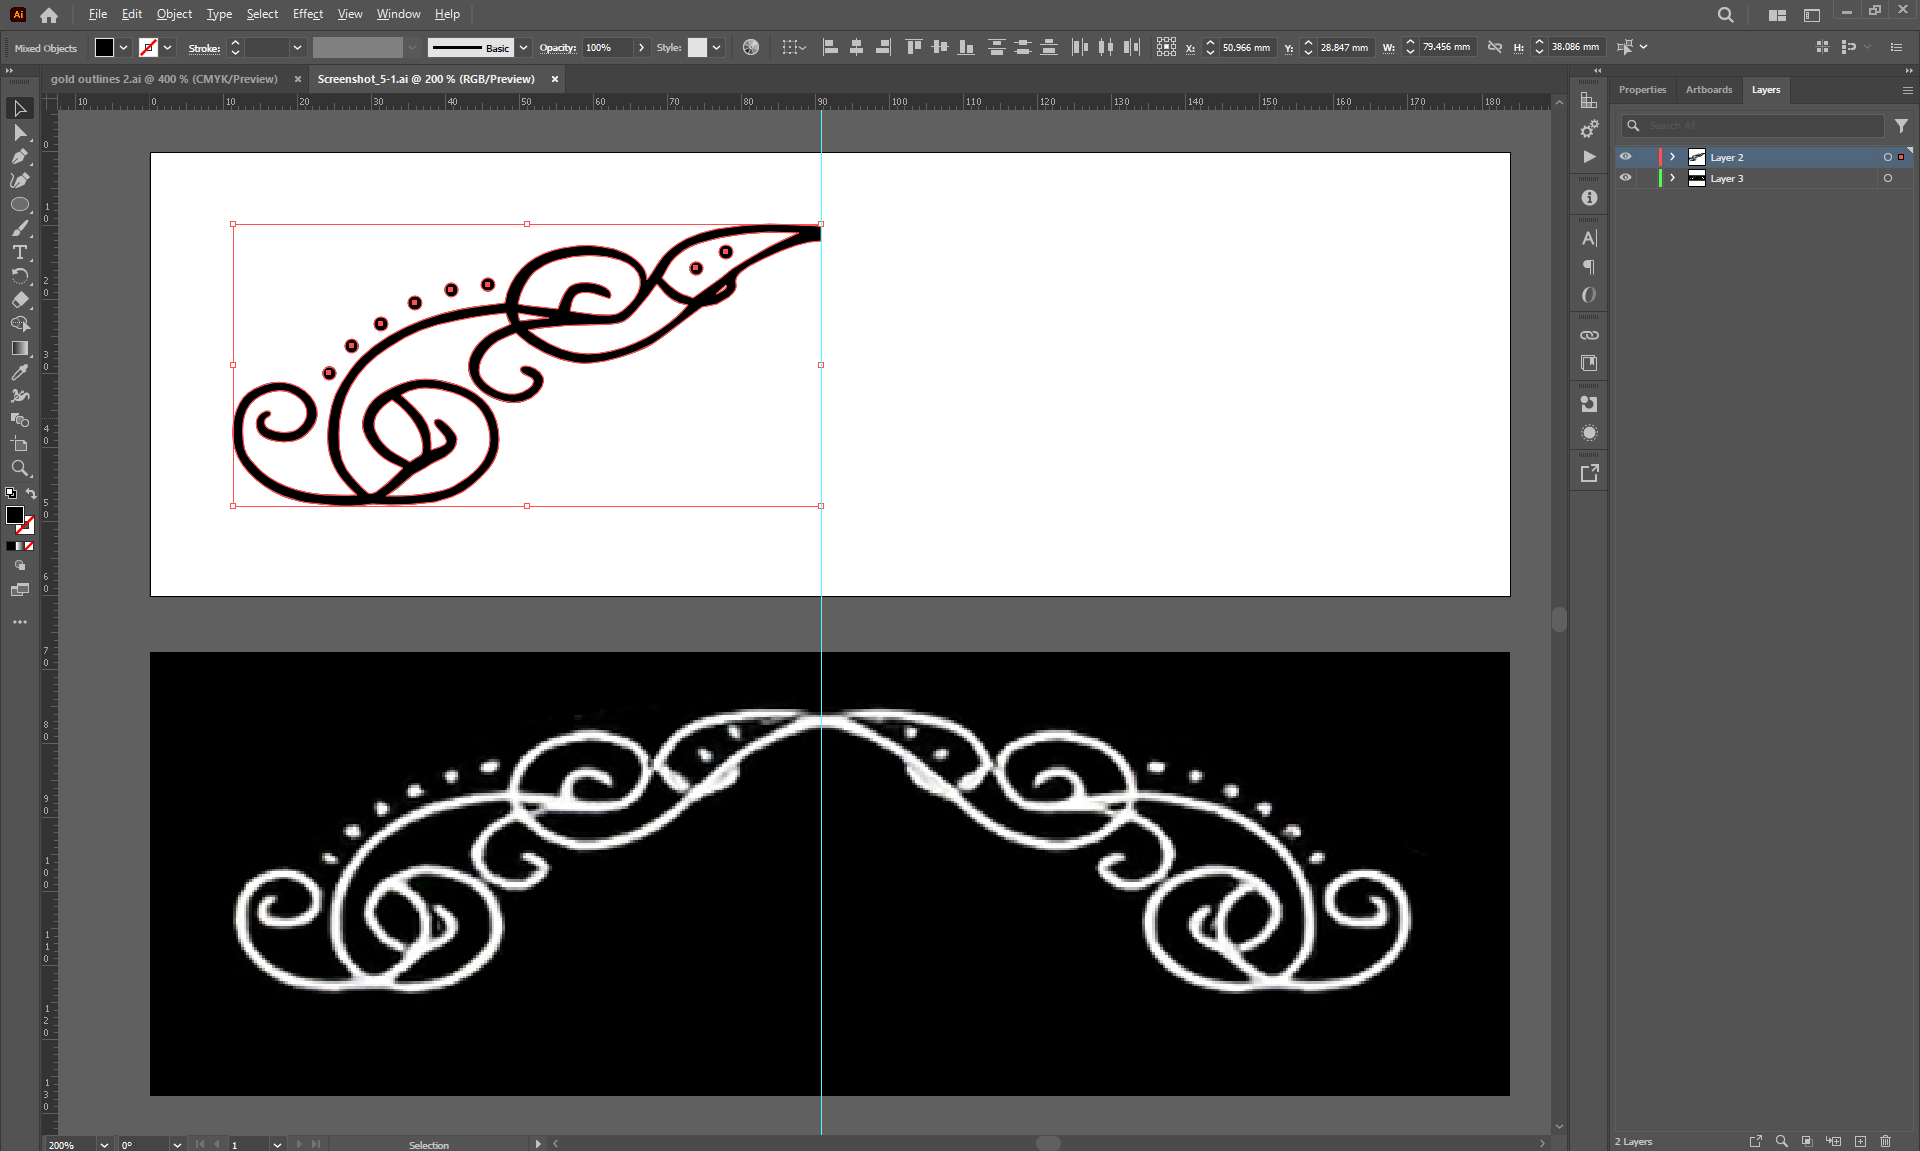Open the Effect menu
Screen dimensions: 1920x1151
(307, 14)
